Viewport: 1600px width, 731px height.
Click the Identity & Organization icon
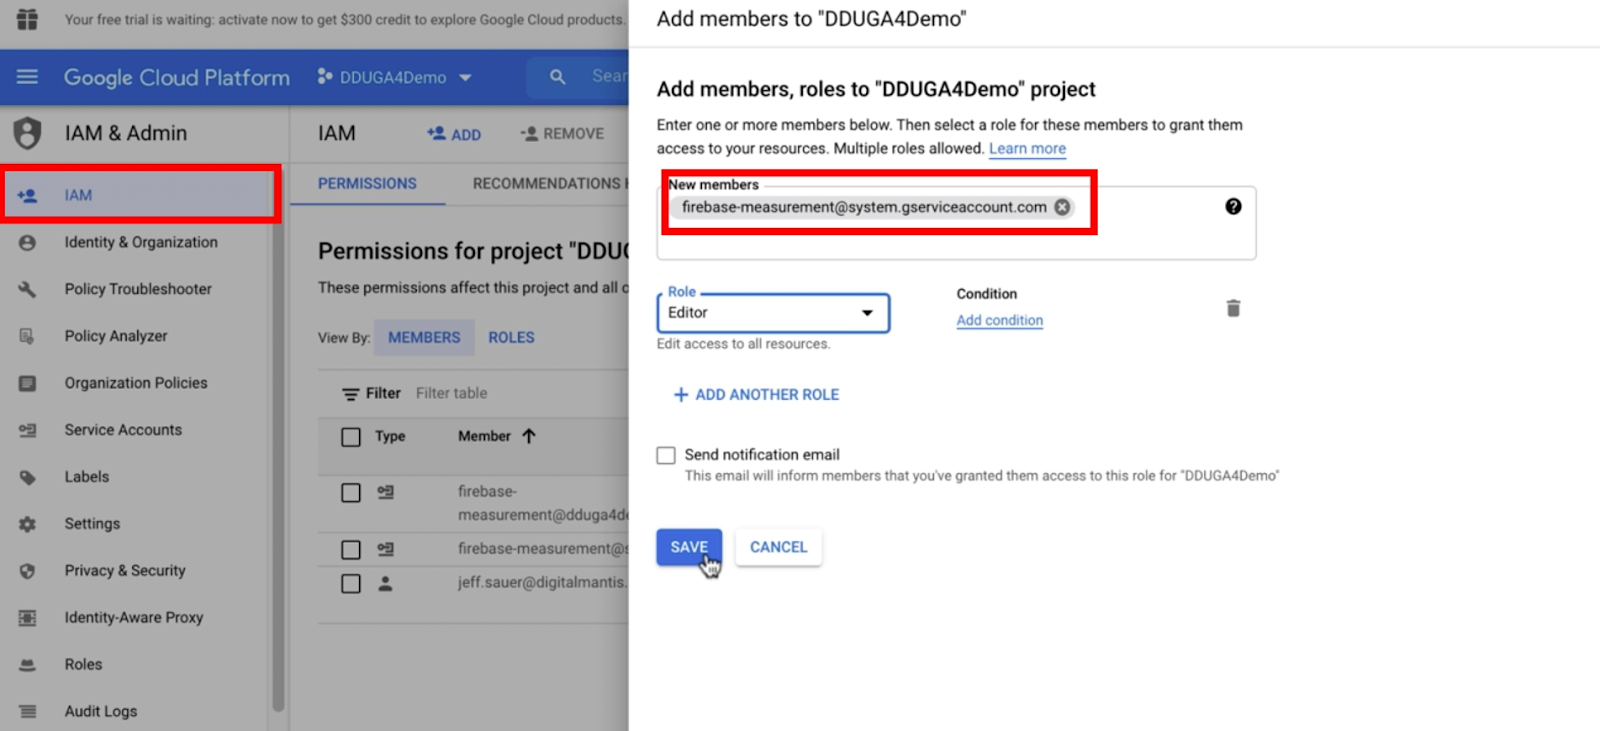(27, 243)
